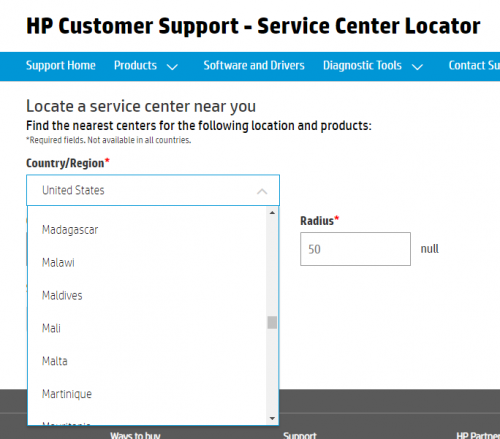The image size is (500, 439).
Task: Click the dropdown list scroll down arrow
Action: [272, 418]
